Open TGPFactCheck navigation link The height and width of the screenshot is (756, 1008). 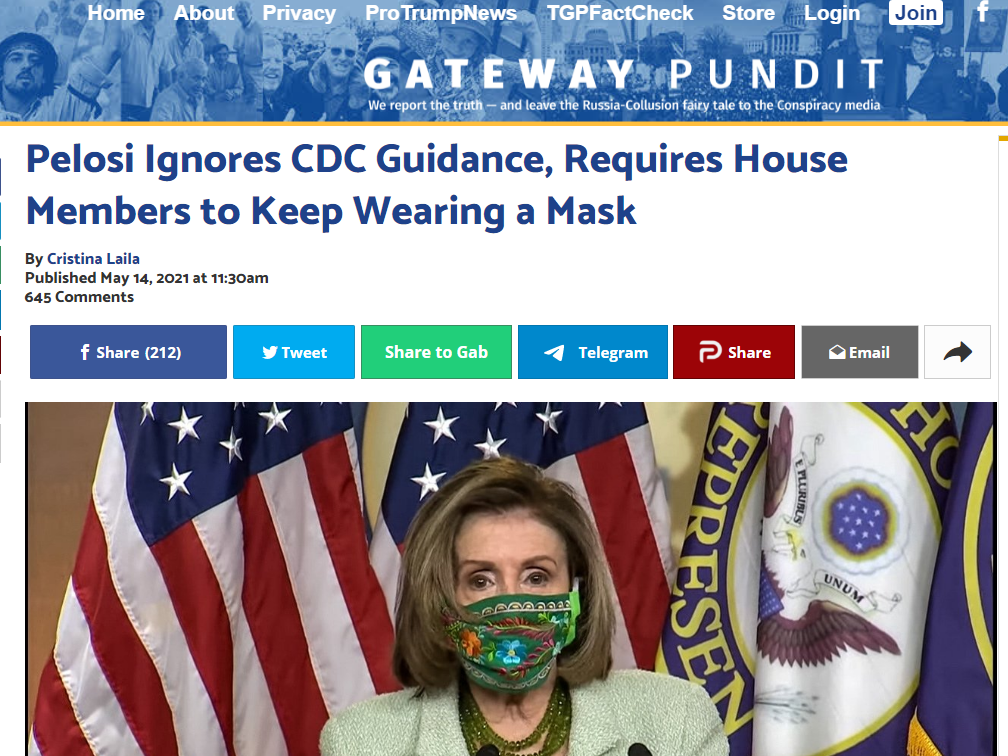(620, 13)
